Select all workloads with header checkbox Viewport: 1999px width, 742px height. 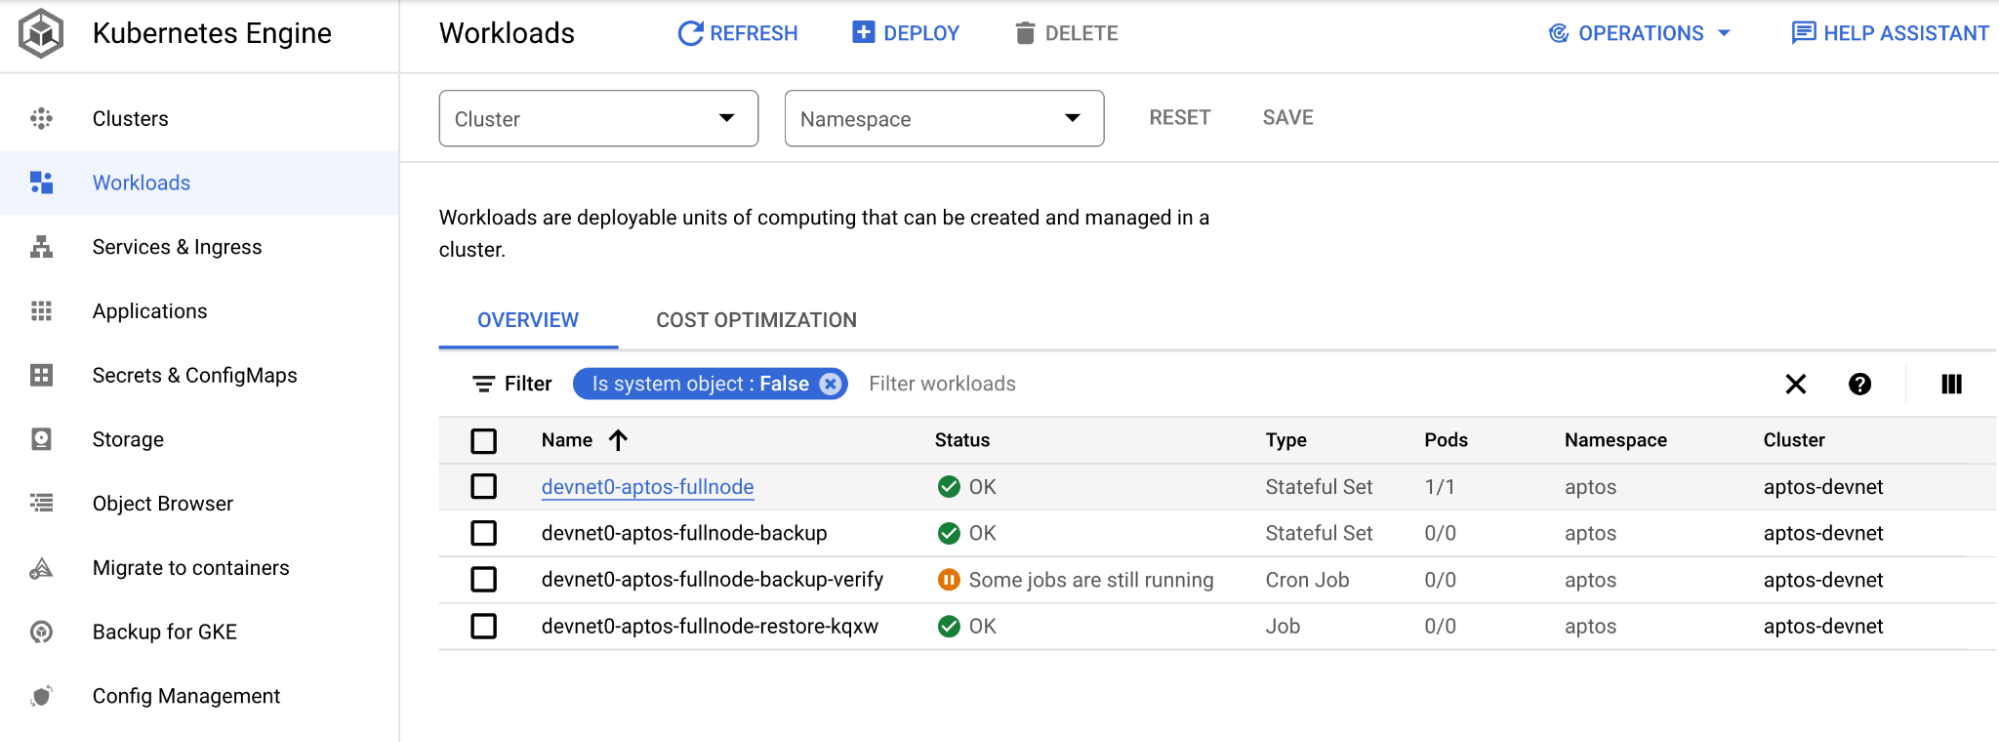484,441
